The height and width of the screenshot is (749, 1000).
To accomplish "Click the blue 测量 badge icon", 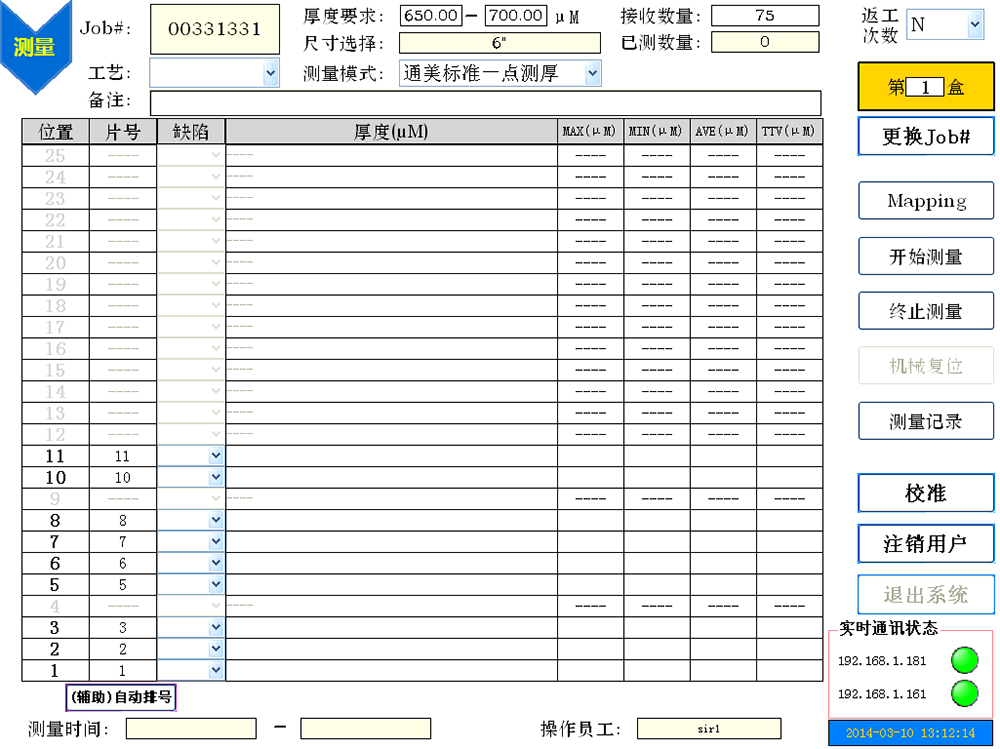I will point(35,47).
